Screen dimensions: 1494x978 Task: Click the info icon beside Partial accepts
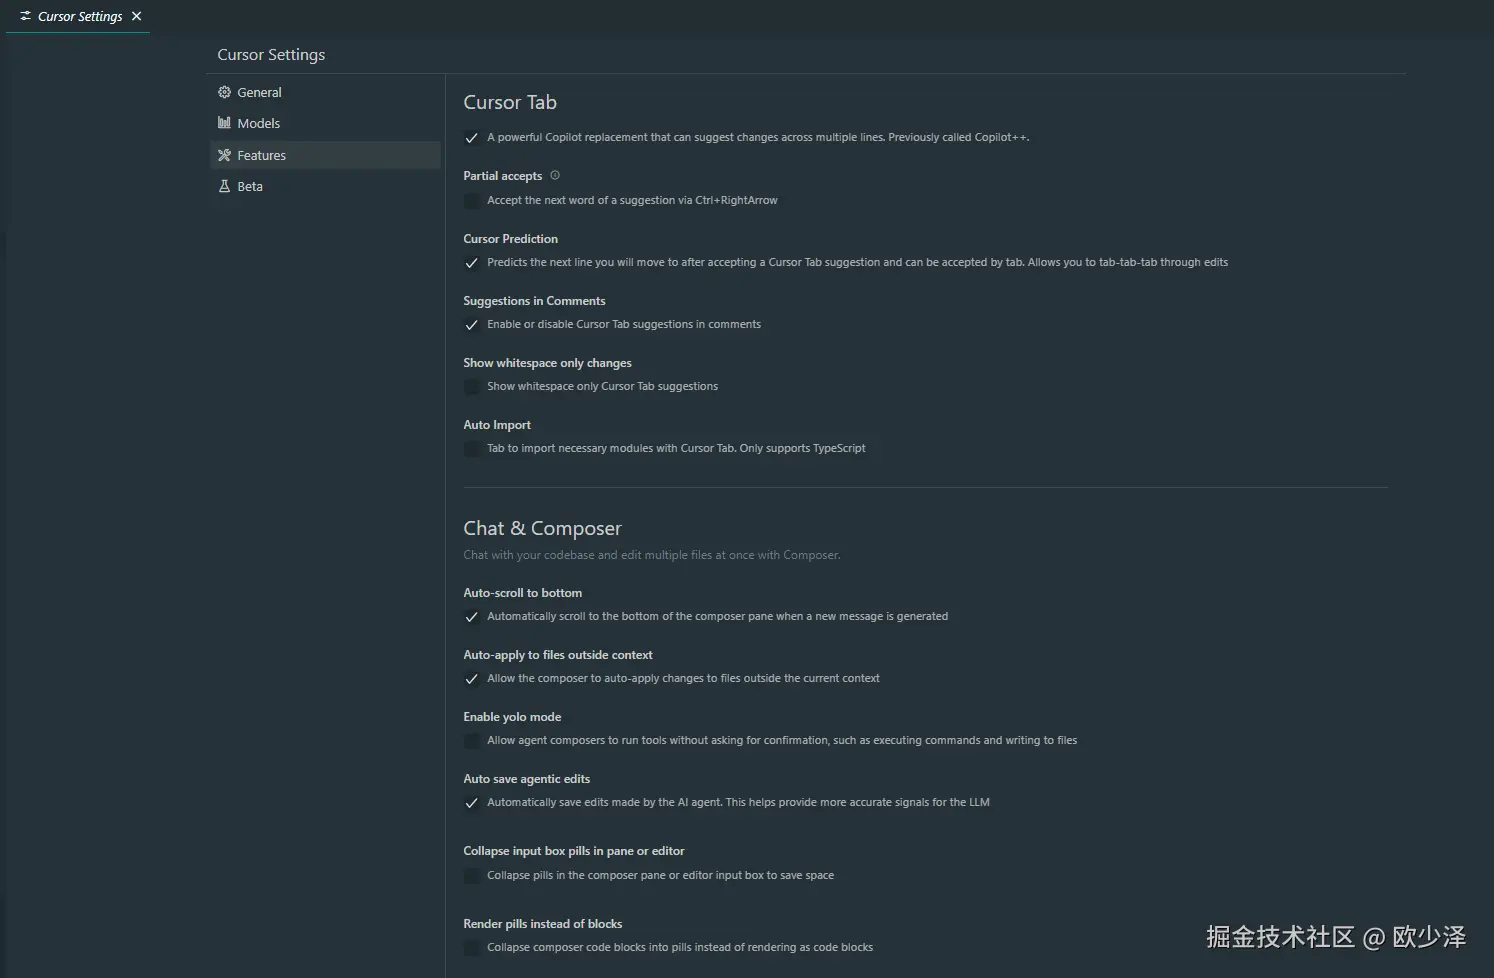click(x=555, y=175)
